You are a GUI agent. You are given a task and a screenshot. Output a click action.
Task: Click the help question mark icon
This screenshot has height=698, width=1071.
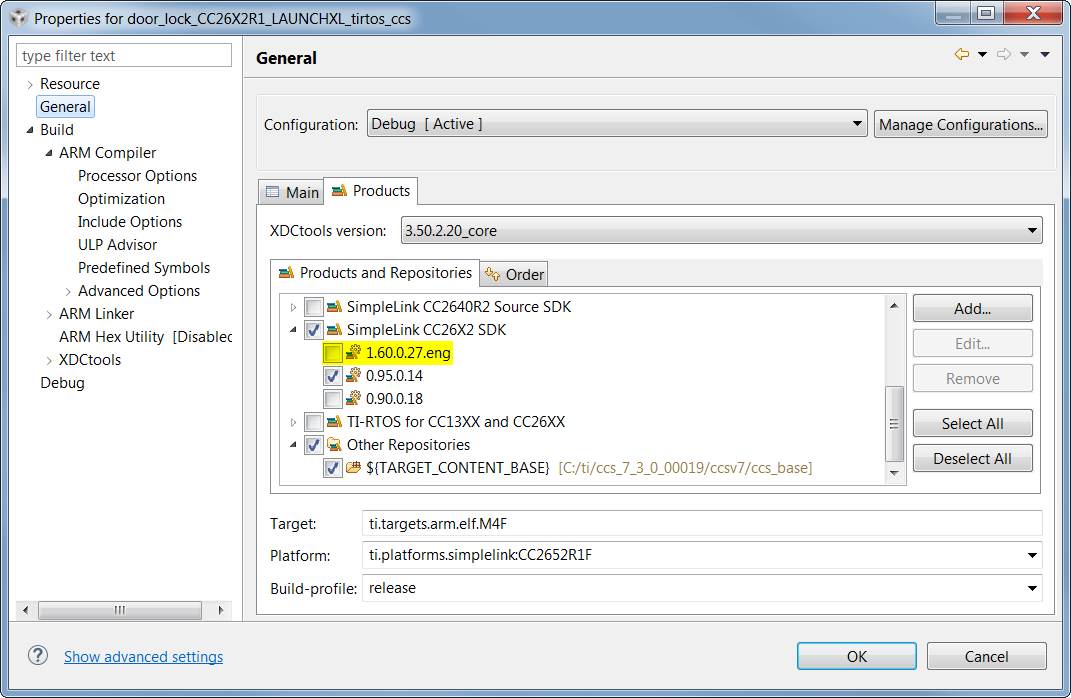(x=38, y=656)
